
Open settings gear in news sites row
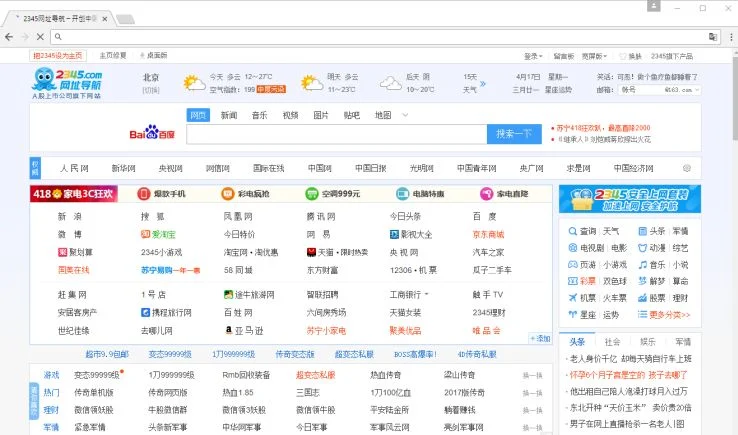click(x=687, y=168)
